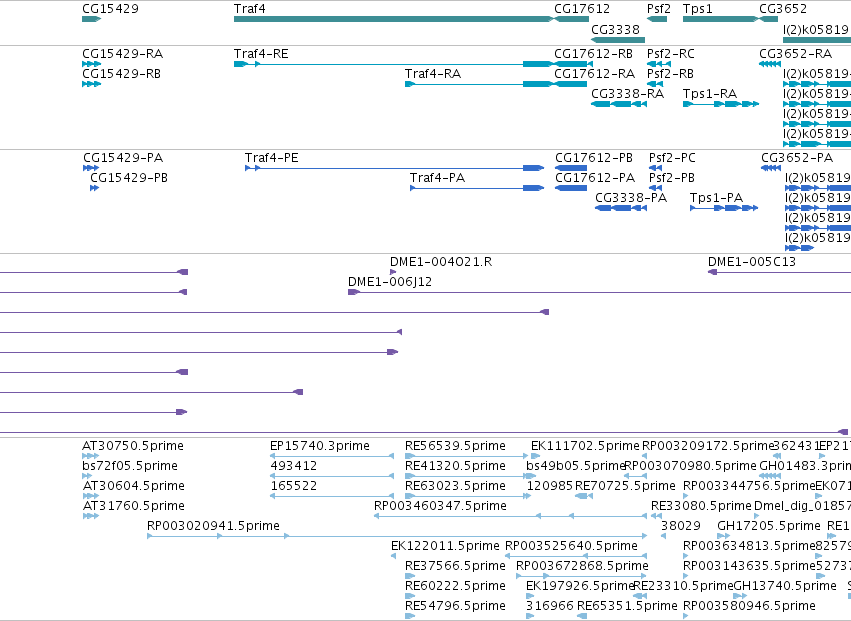
Task: Open the CG3652 gene label
Action: point(783,9)
